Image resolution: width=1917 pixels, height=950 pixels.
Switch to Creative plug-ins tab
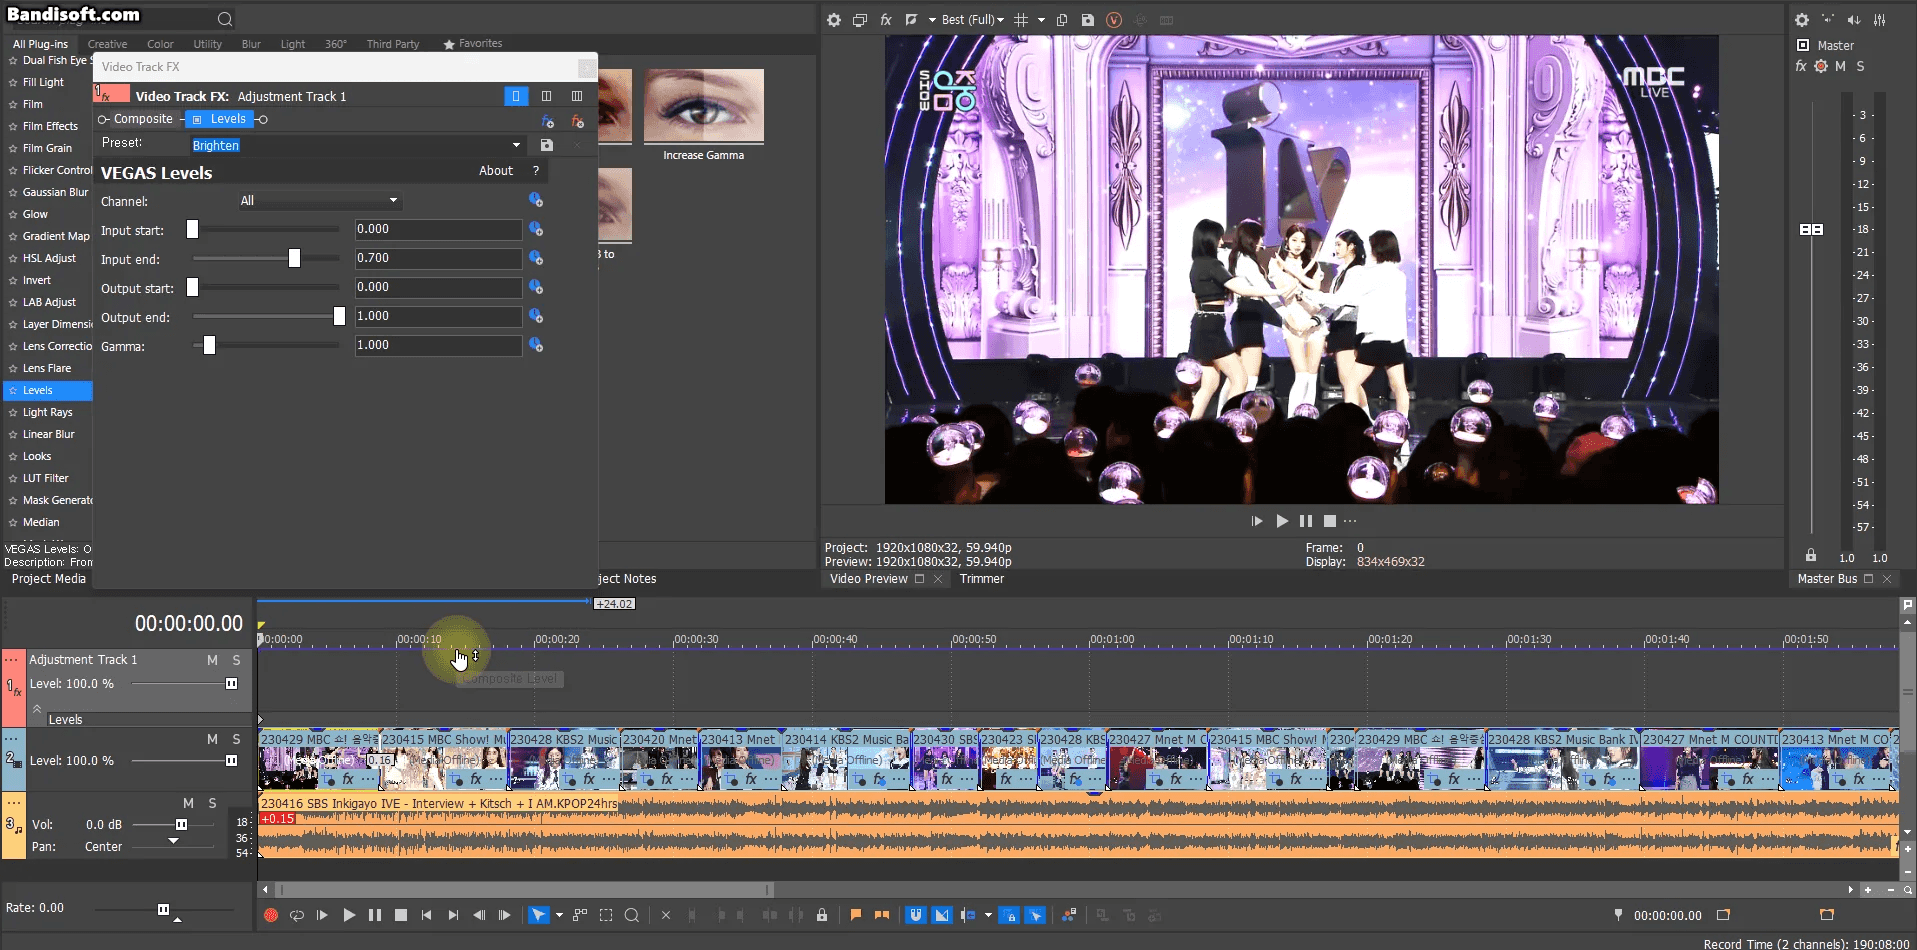click(x=107, y=44)
